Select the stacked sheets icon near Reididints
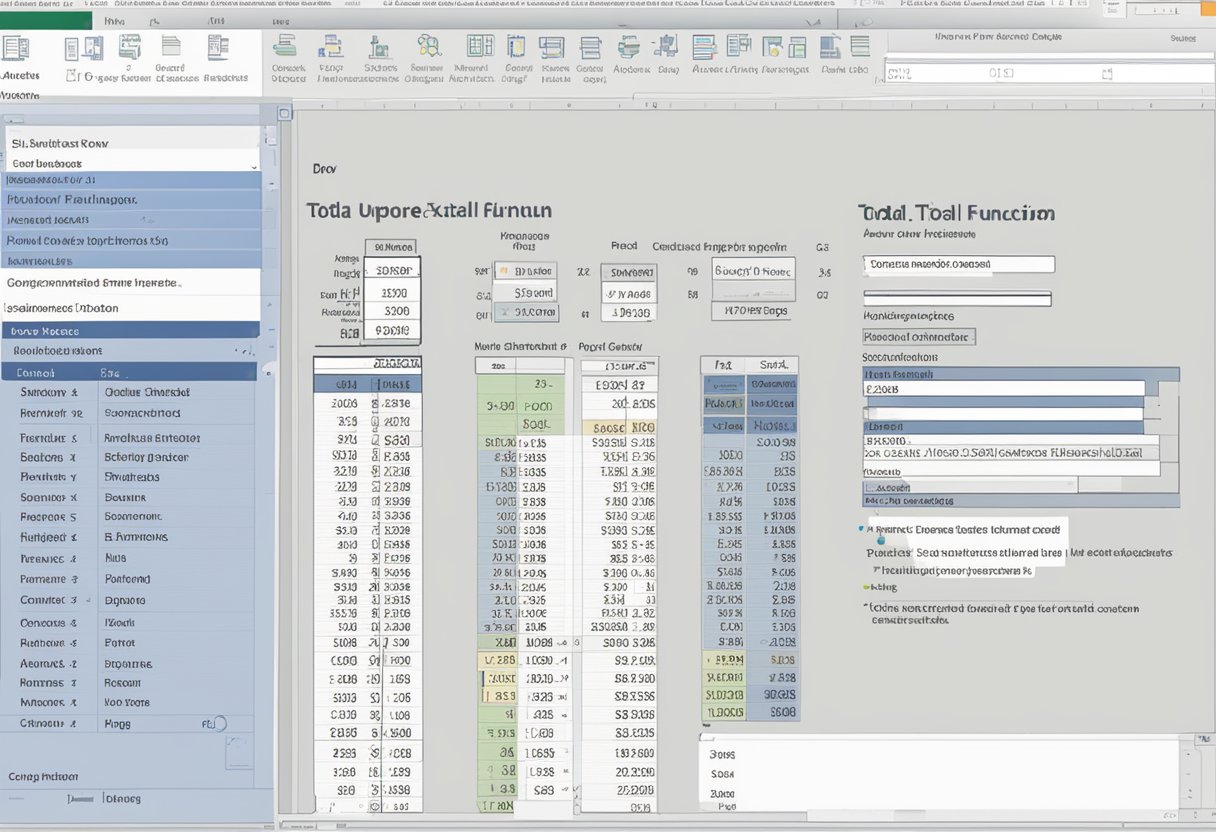Viewport: 1216px width, 832px height. point(171,47)
